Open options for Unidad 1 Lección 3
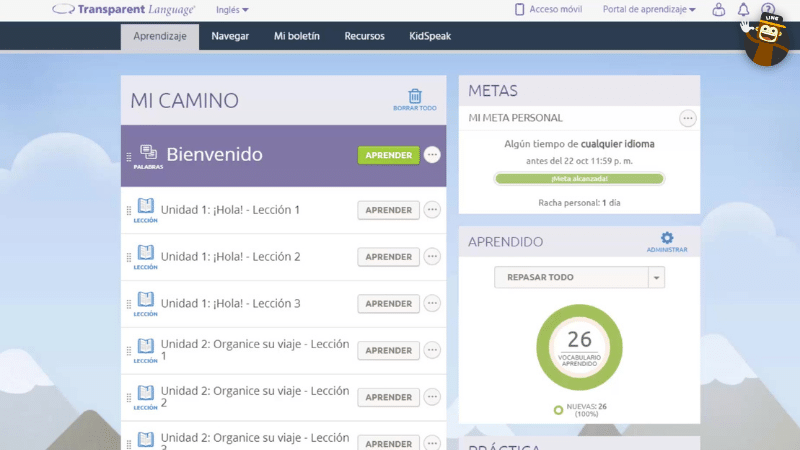800x450 pixels. point(432,303)
